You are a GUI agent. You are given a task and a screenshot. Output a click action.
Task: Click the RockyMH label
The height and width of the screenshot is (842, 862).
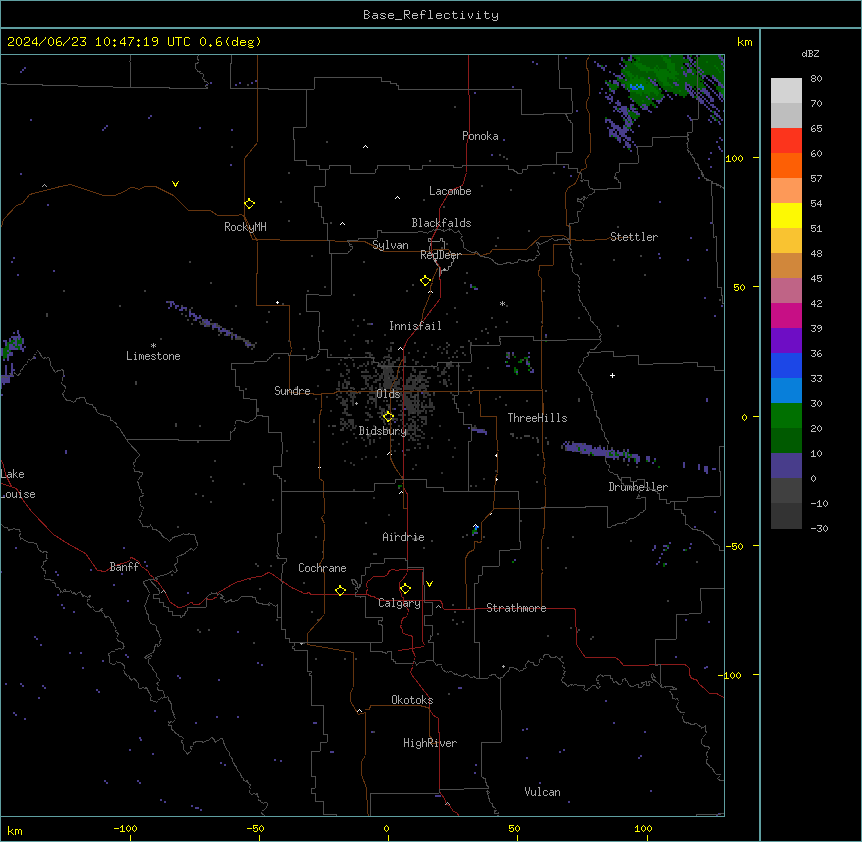pos(245,227)
